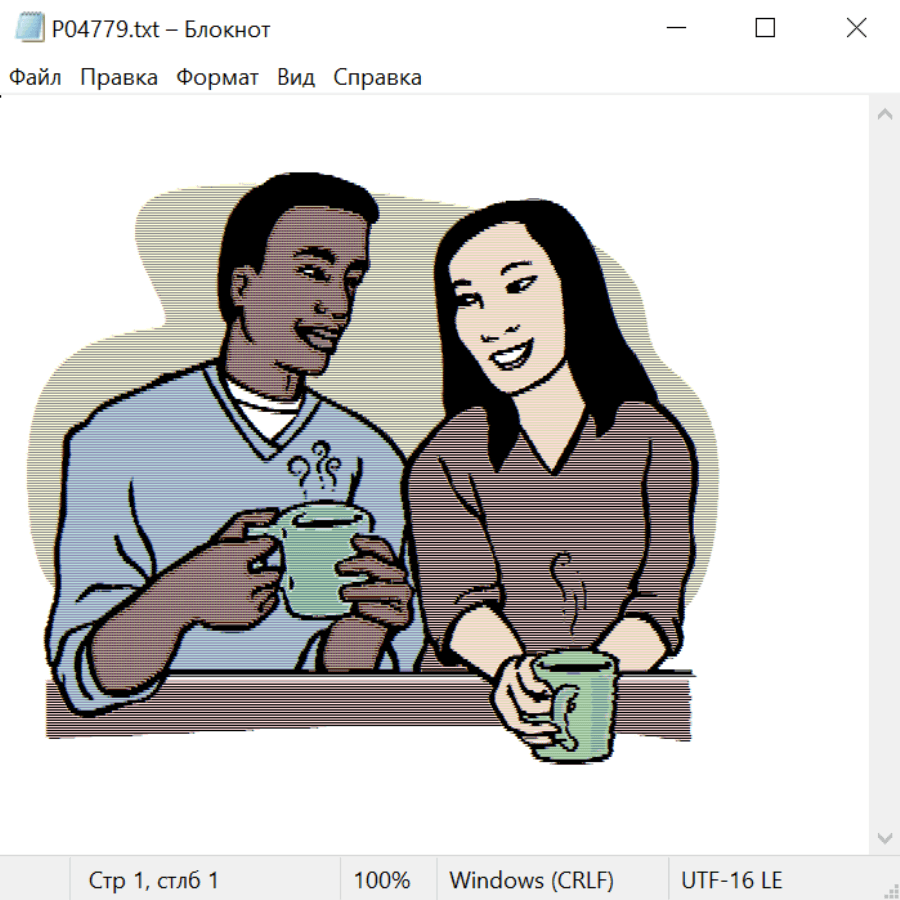Click the 100% zoom indicator
Screen dimensions: 900x900
pyautogui.click(x=382, y=881)
